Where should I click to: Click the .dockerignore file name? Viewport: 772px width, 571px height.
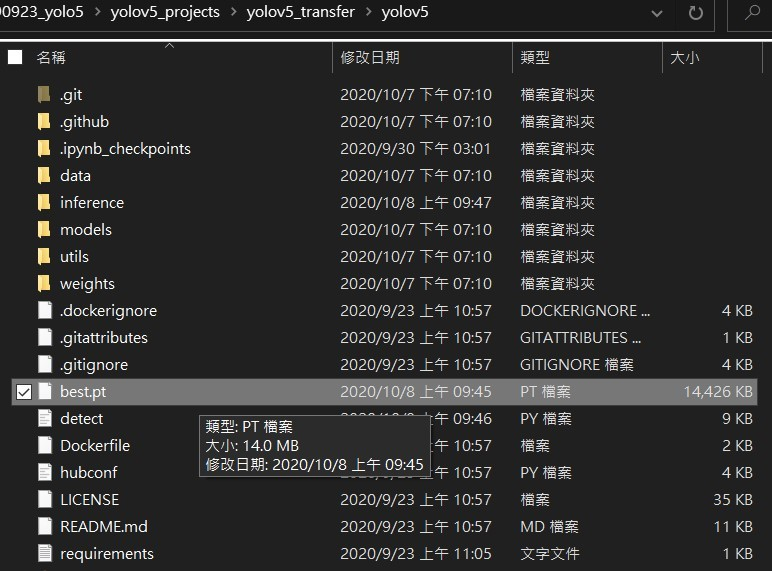(x=108, y=311)
